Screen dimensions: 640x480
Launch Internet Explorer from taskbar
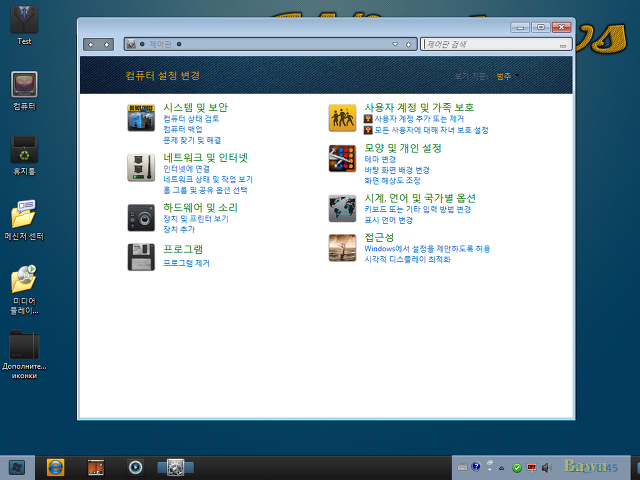click(x=56, y=468)
